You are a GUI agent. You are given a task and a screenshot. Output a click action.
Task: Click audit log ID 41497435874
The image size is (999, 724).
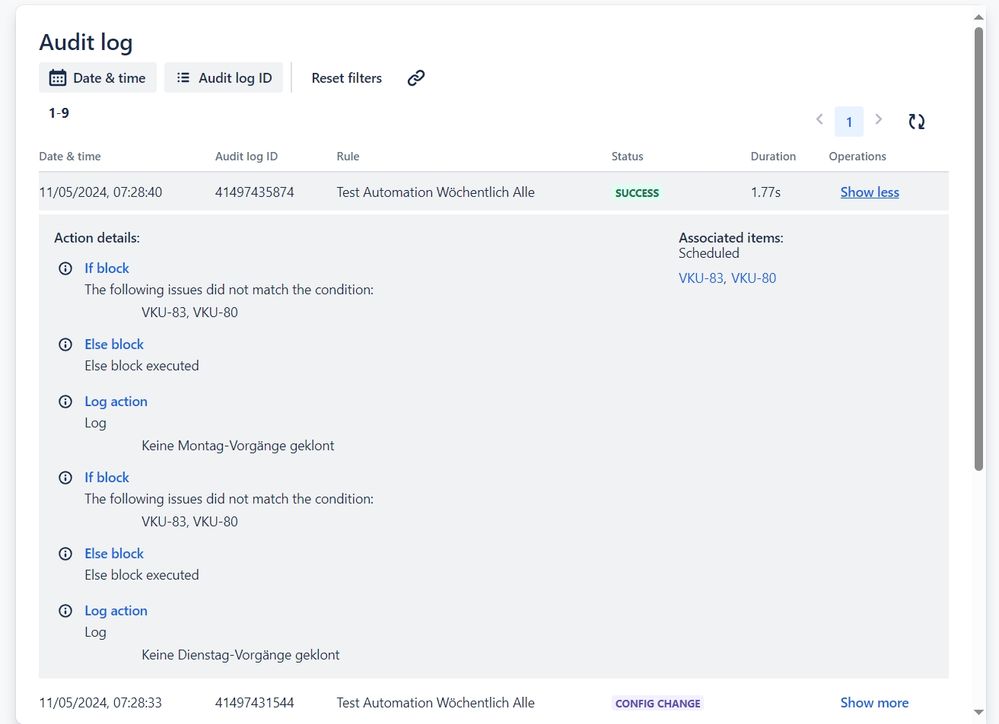pos(254,192)
